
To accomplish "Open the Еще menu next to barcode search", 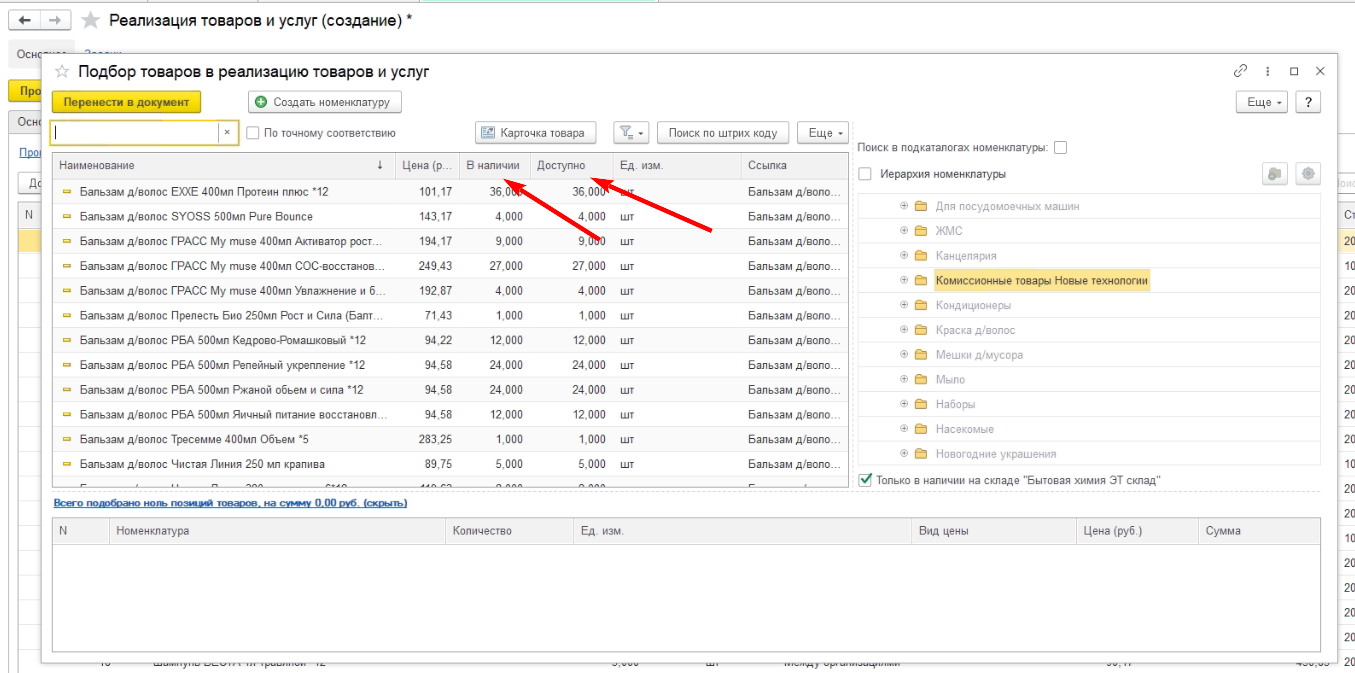I will tap(822, 132).
